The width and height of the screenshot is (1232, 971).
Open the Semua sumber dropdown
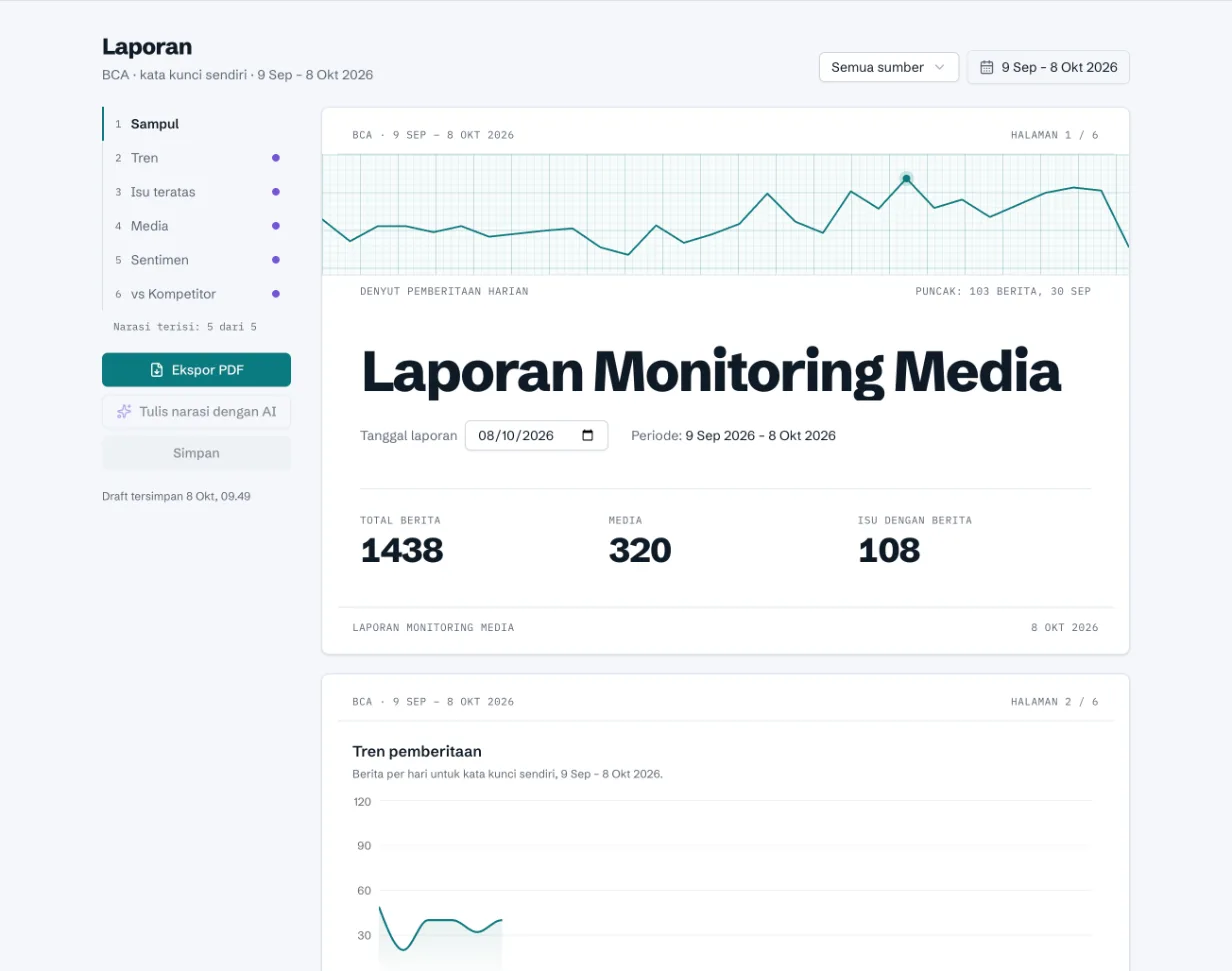pyautogui.click(x=888, y=67)
